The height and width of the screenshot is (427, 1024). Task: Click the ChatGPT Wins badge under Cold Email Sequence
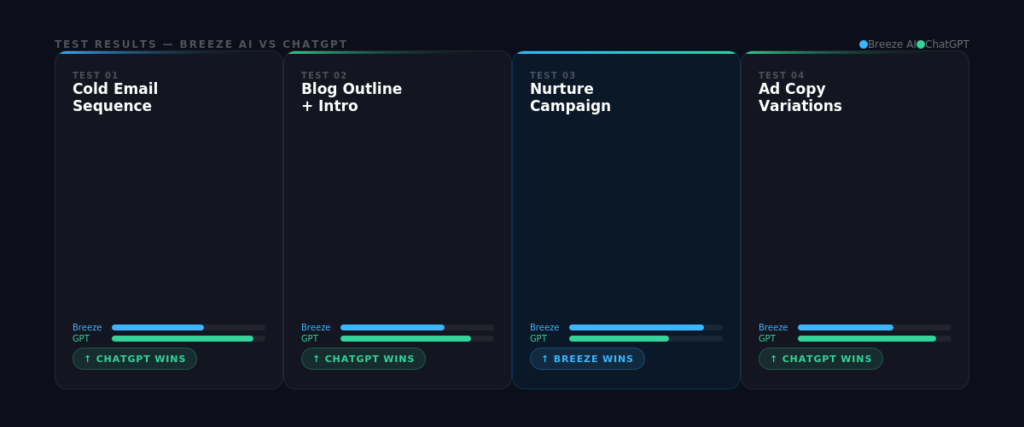click(135, 359)
